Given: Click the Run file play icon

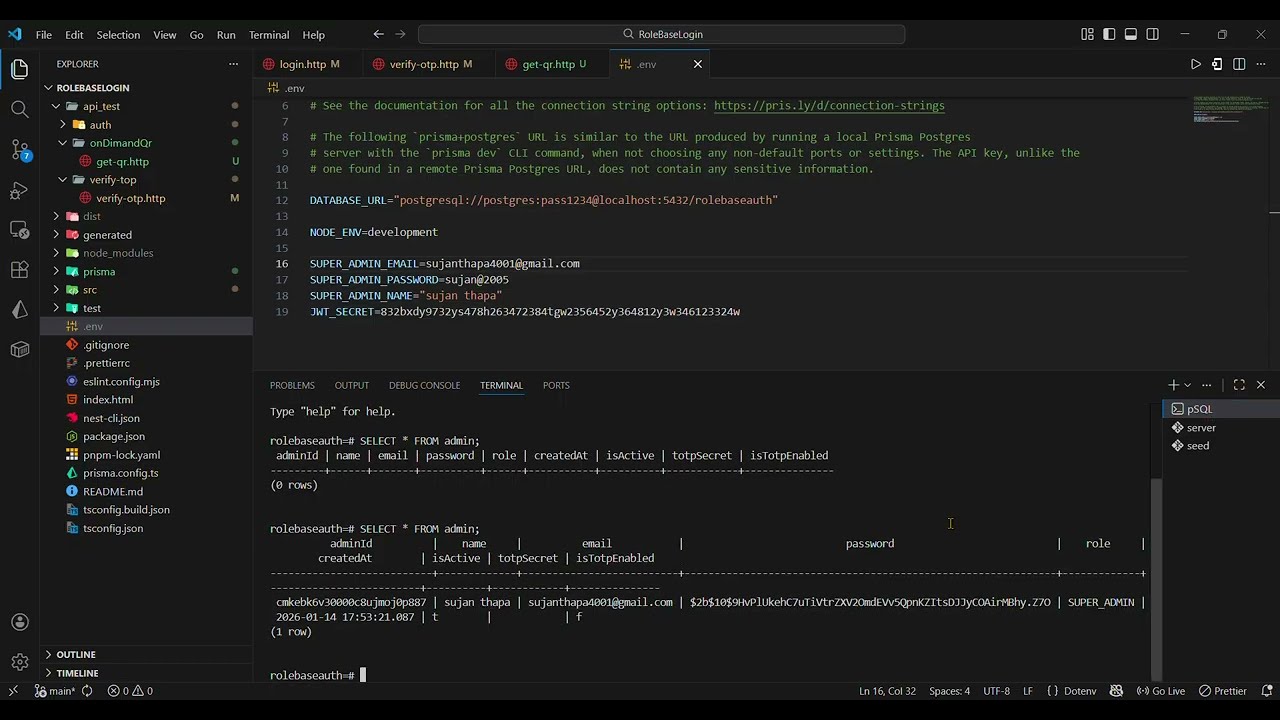Looking at the screenshot, I should point(1195,64).
